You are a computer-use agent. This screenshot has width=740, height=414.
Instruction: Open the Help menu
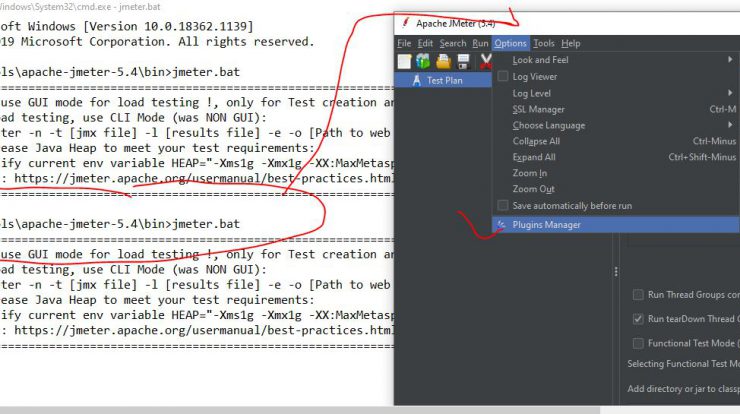click(x=571, y=43)
